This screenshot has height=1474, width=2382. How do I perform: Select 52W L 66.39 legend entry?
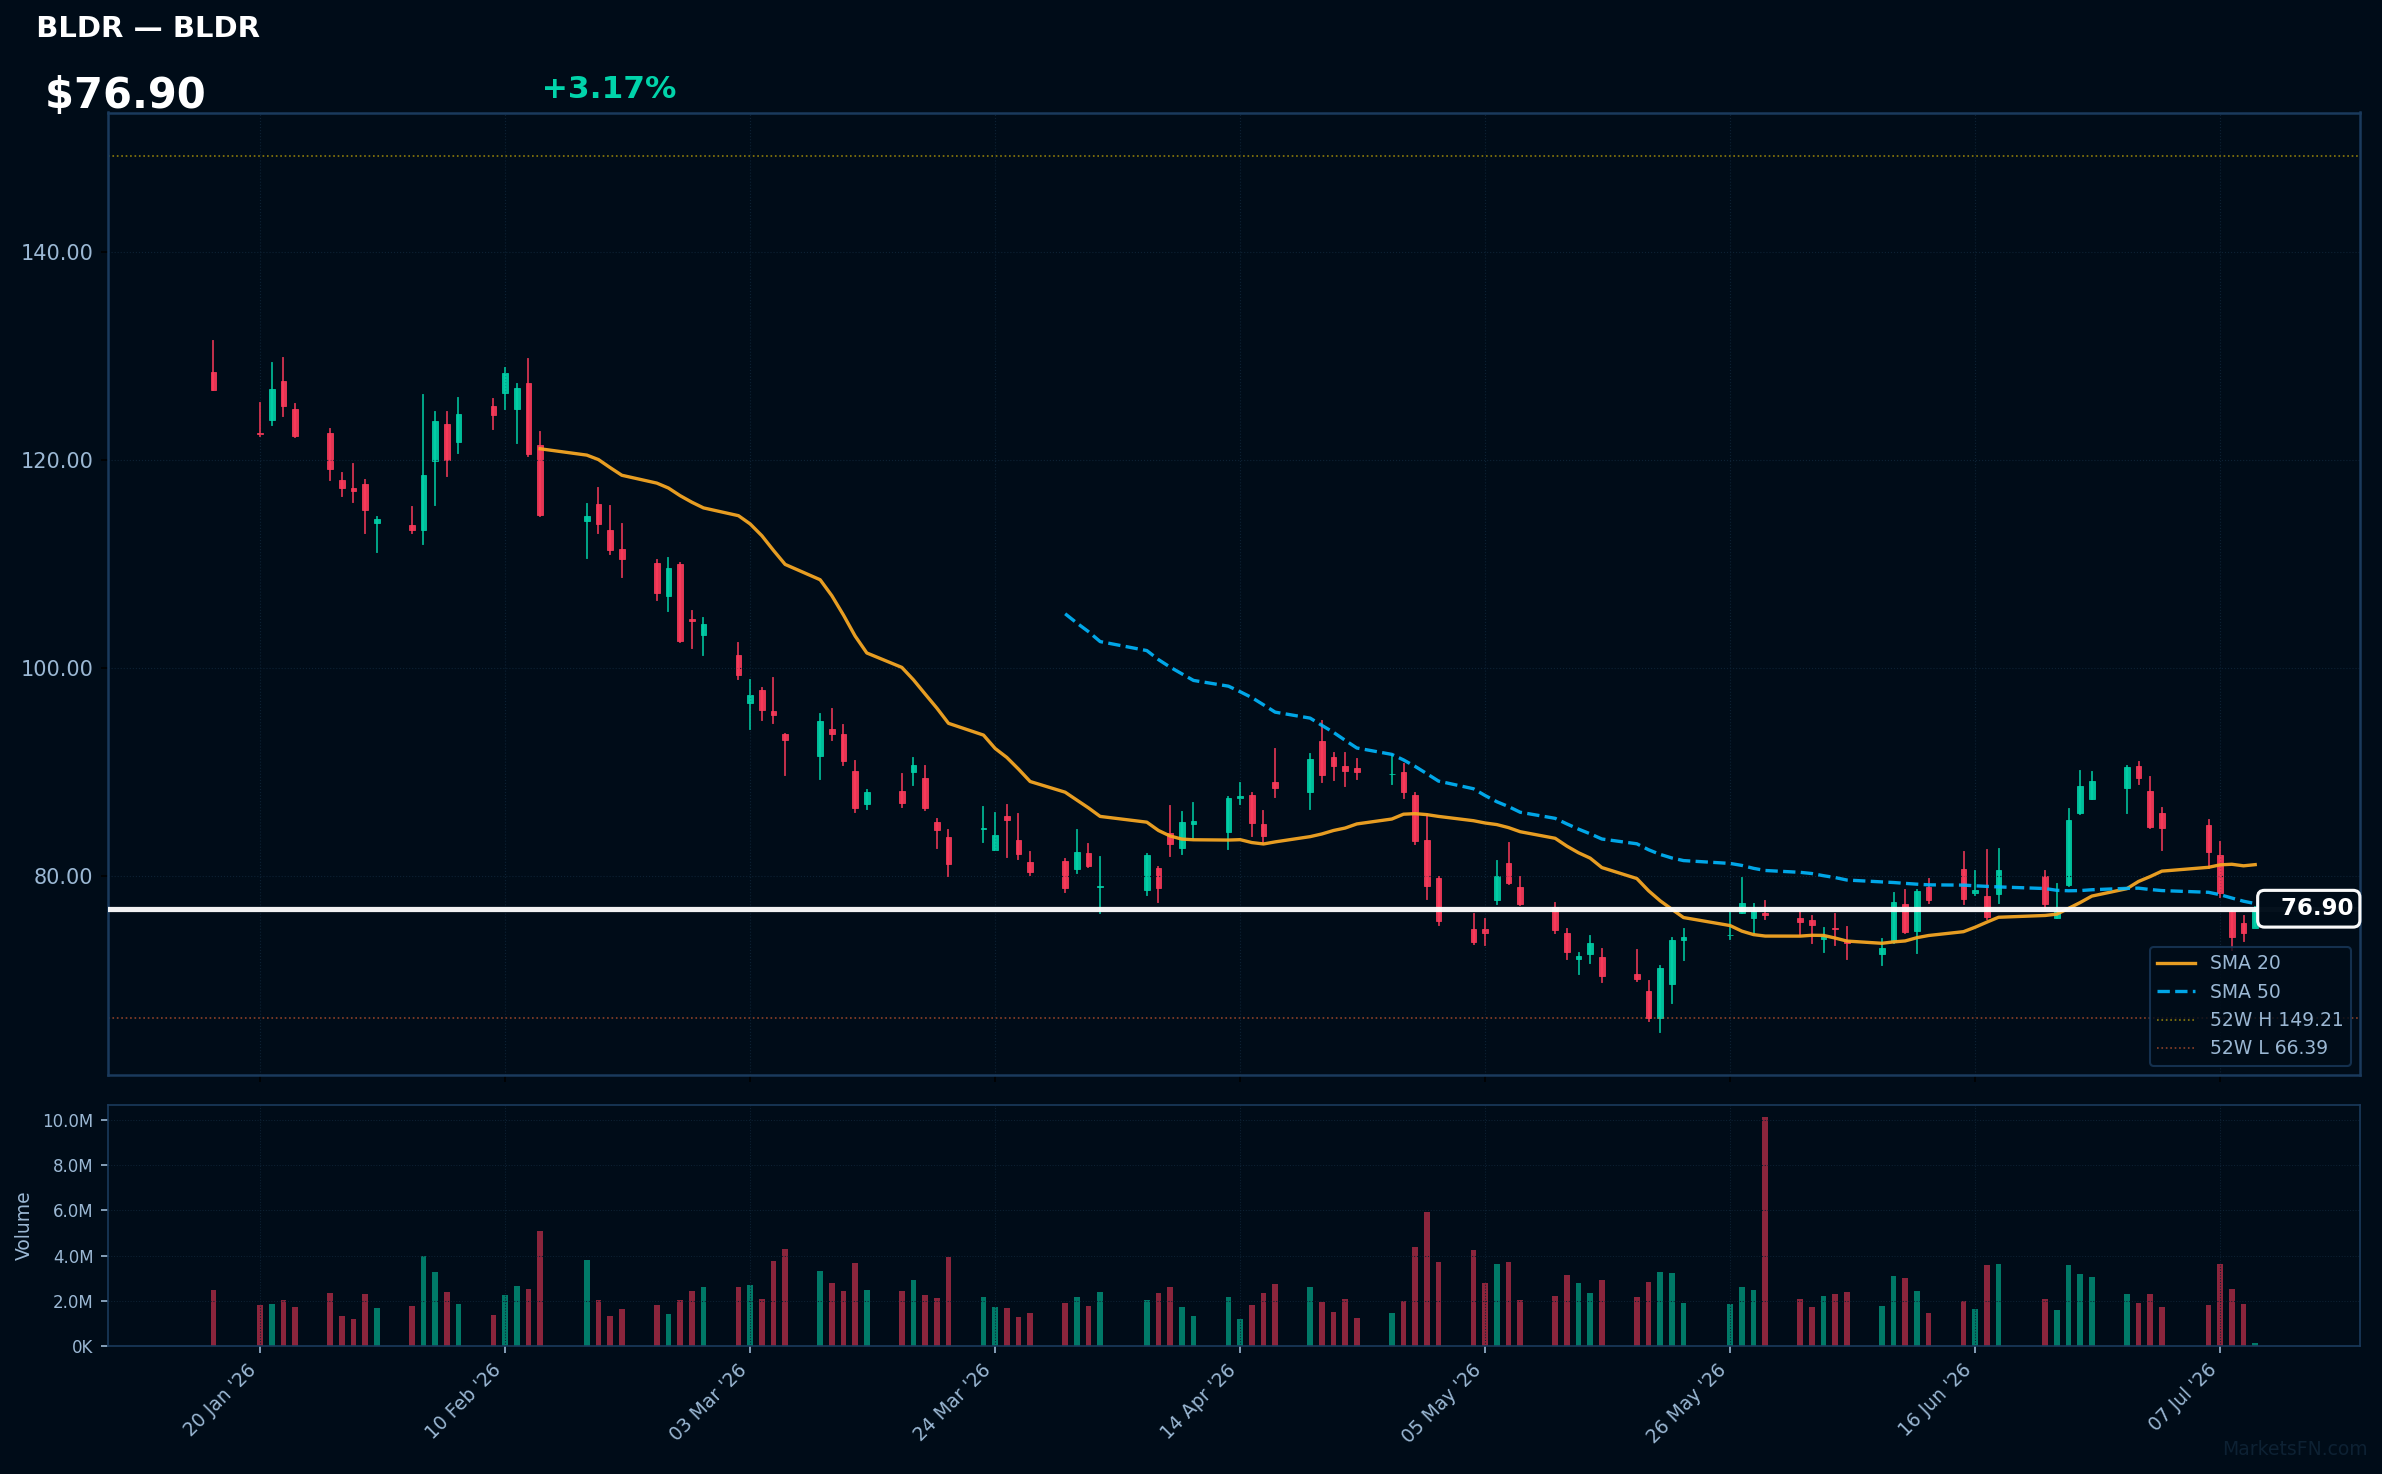[2242, 1048]
